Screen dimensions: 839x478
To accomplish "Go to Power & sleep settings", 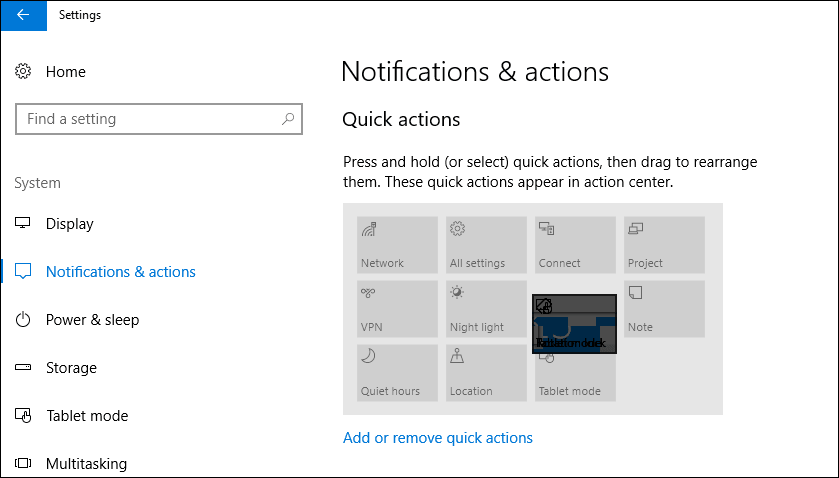I will [93, 320].
